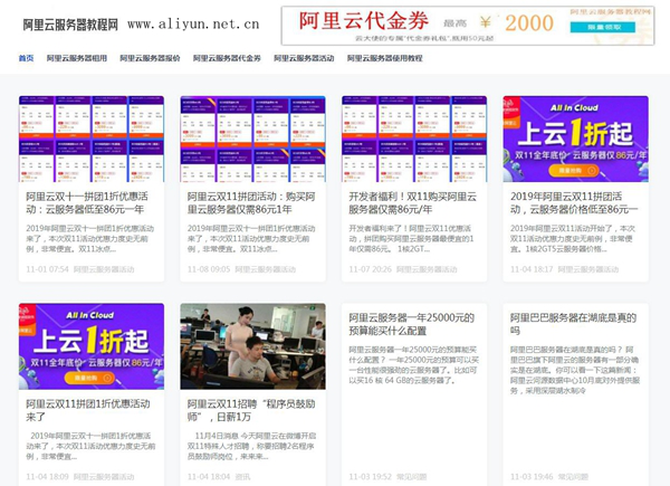Viewport: 670px width, 486px height.
Task: Click the date 11-03 19:52
Action: click(370, 477)
